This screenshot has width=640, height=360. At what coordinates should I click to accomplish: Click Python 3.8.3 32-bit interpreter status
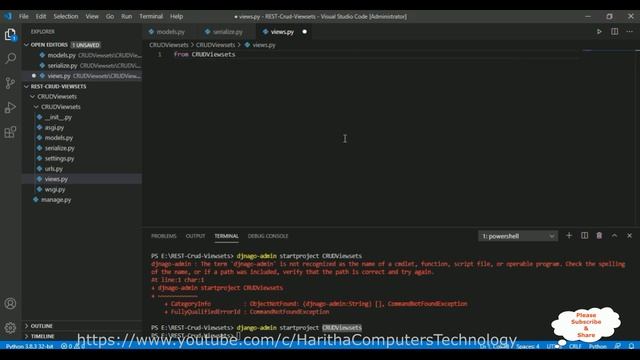29,346
